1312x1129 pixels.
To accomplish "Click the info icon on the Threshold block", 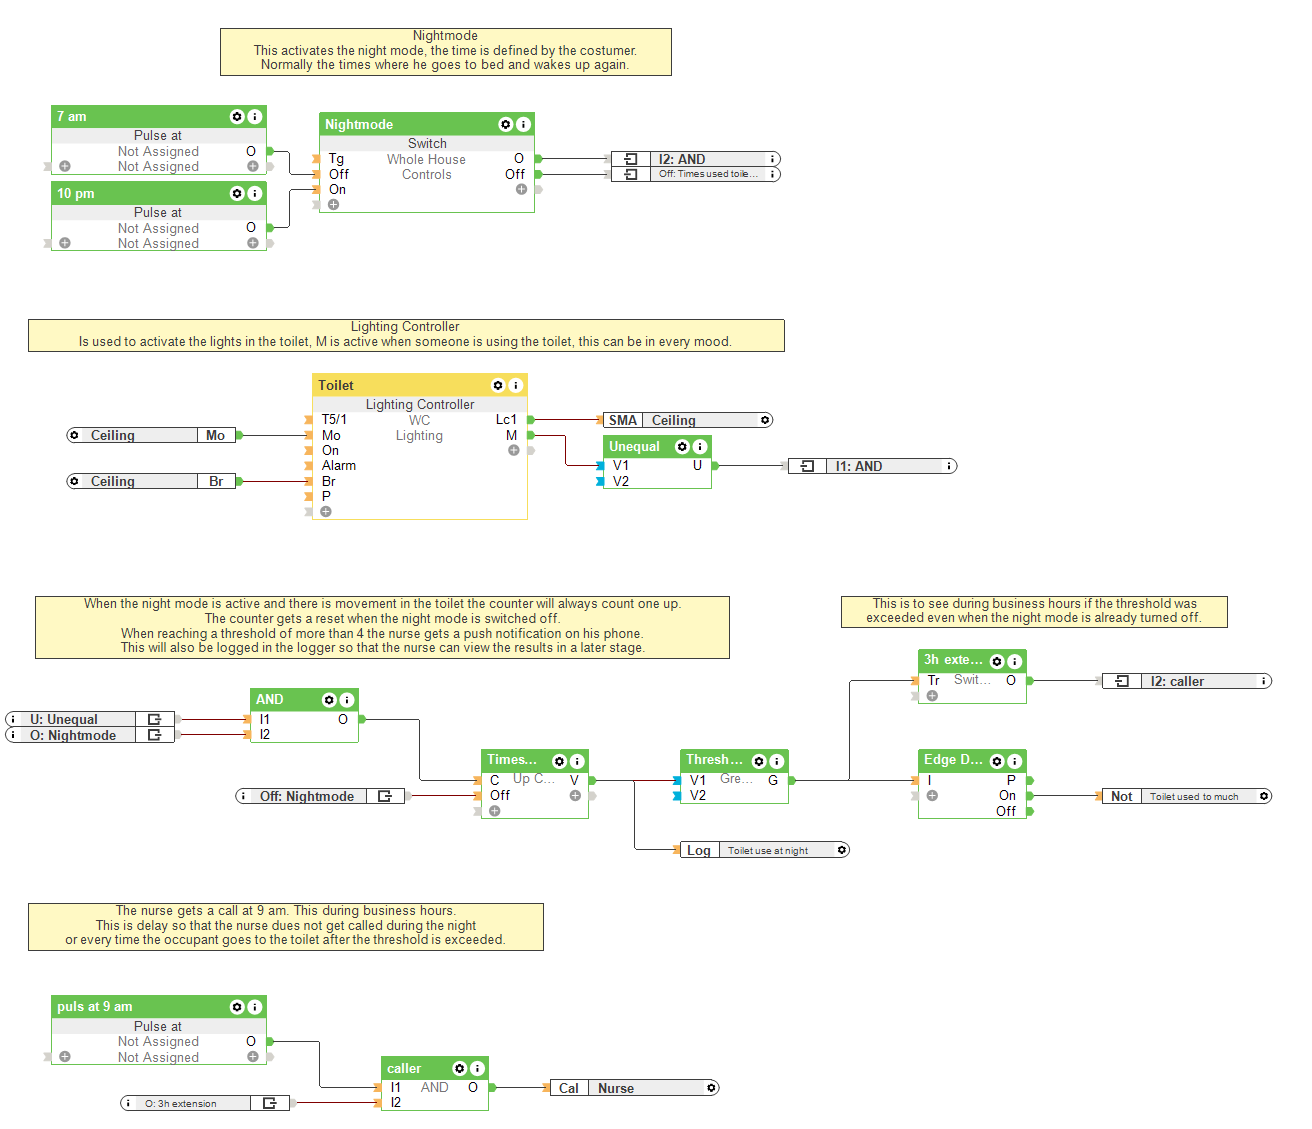I will pos(776,761).
